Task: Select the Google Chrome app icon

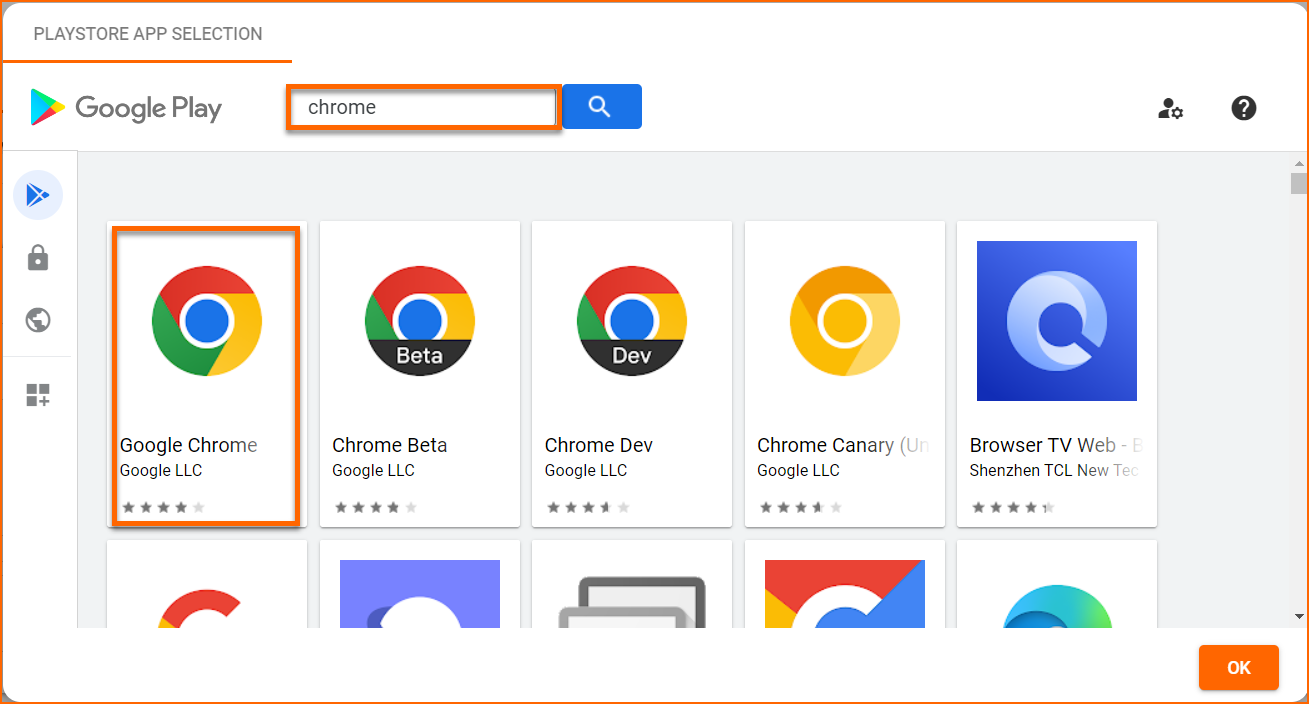Action: pos(207,321)
